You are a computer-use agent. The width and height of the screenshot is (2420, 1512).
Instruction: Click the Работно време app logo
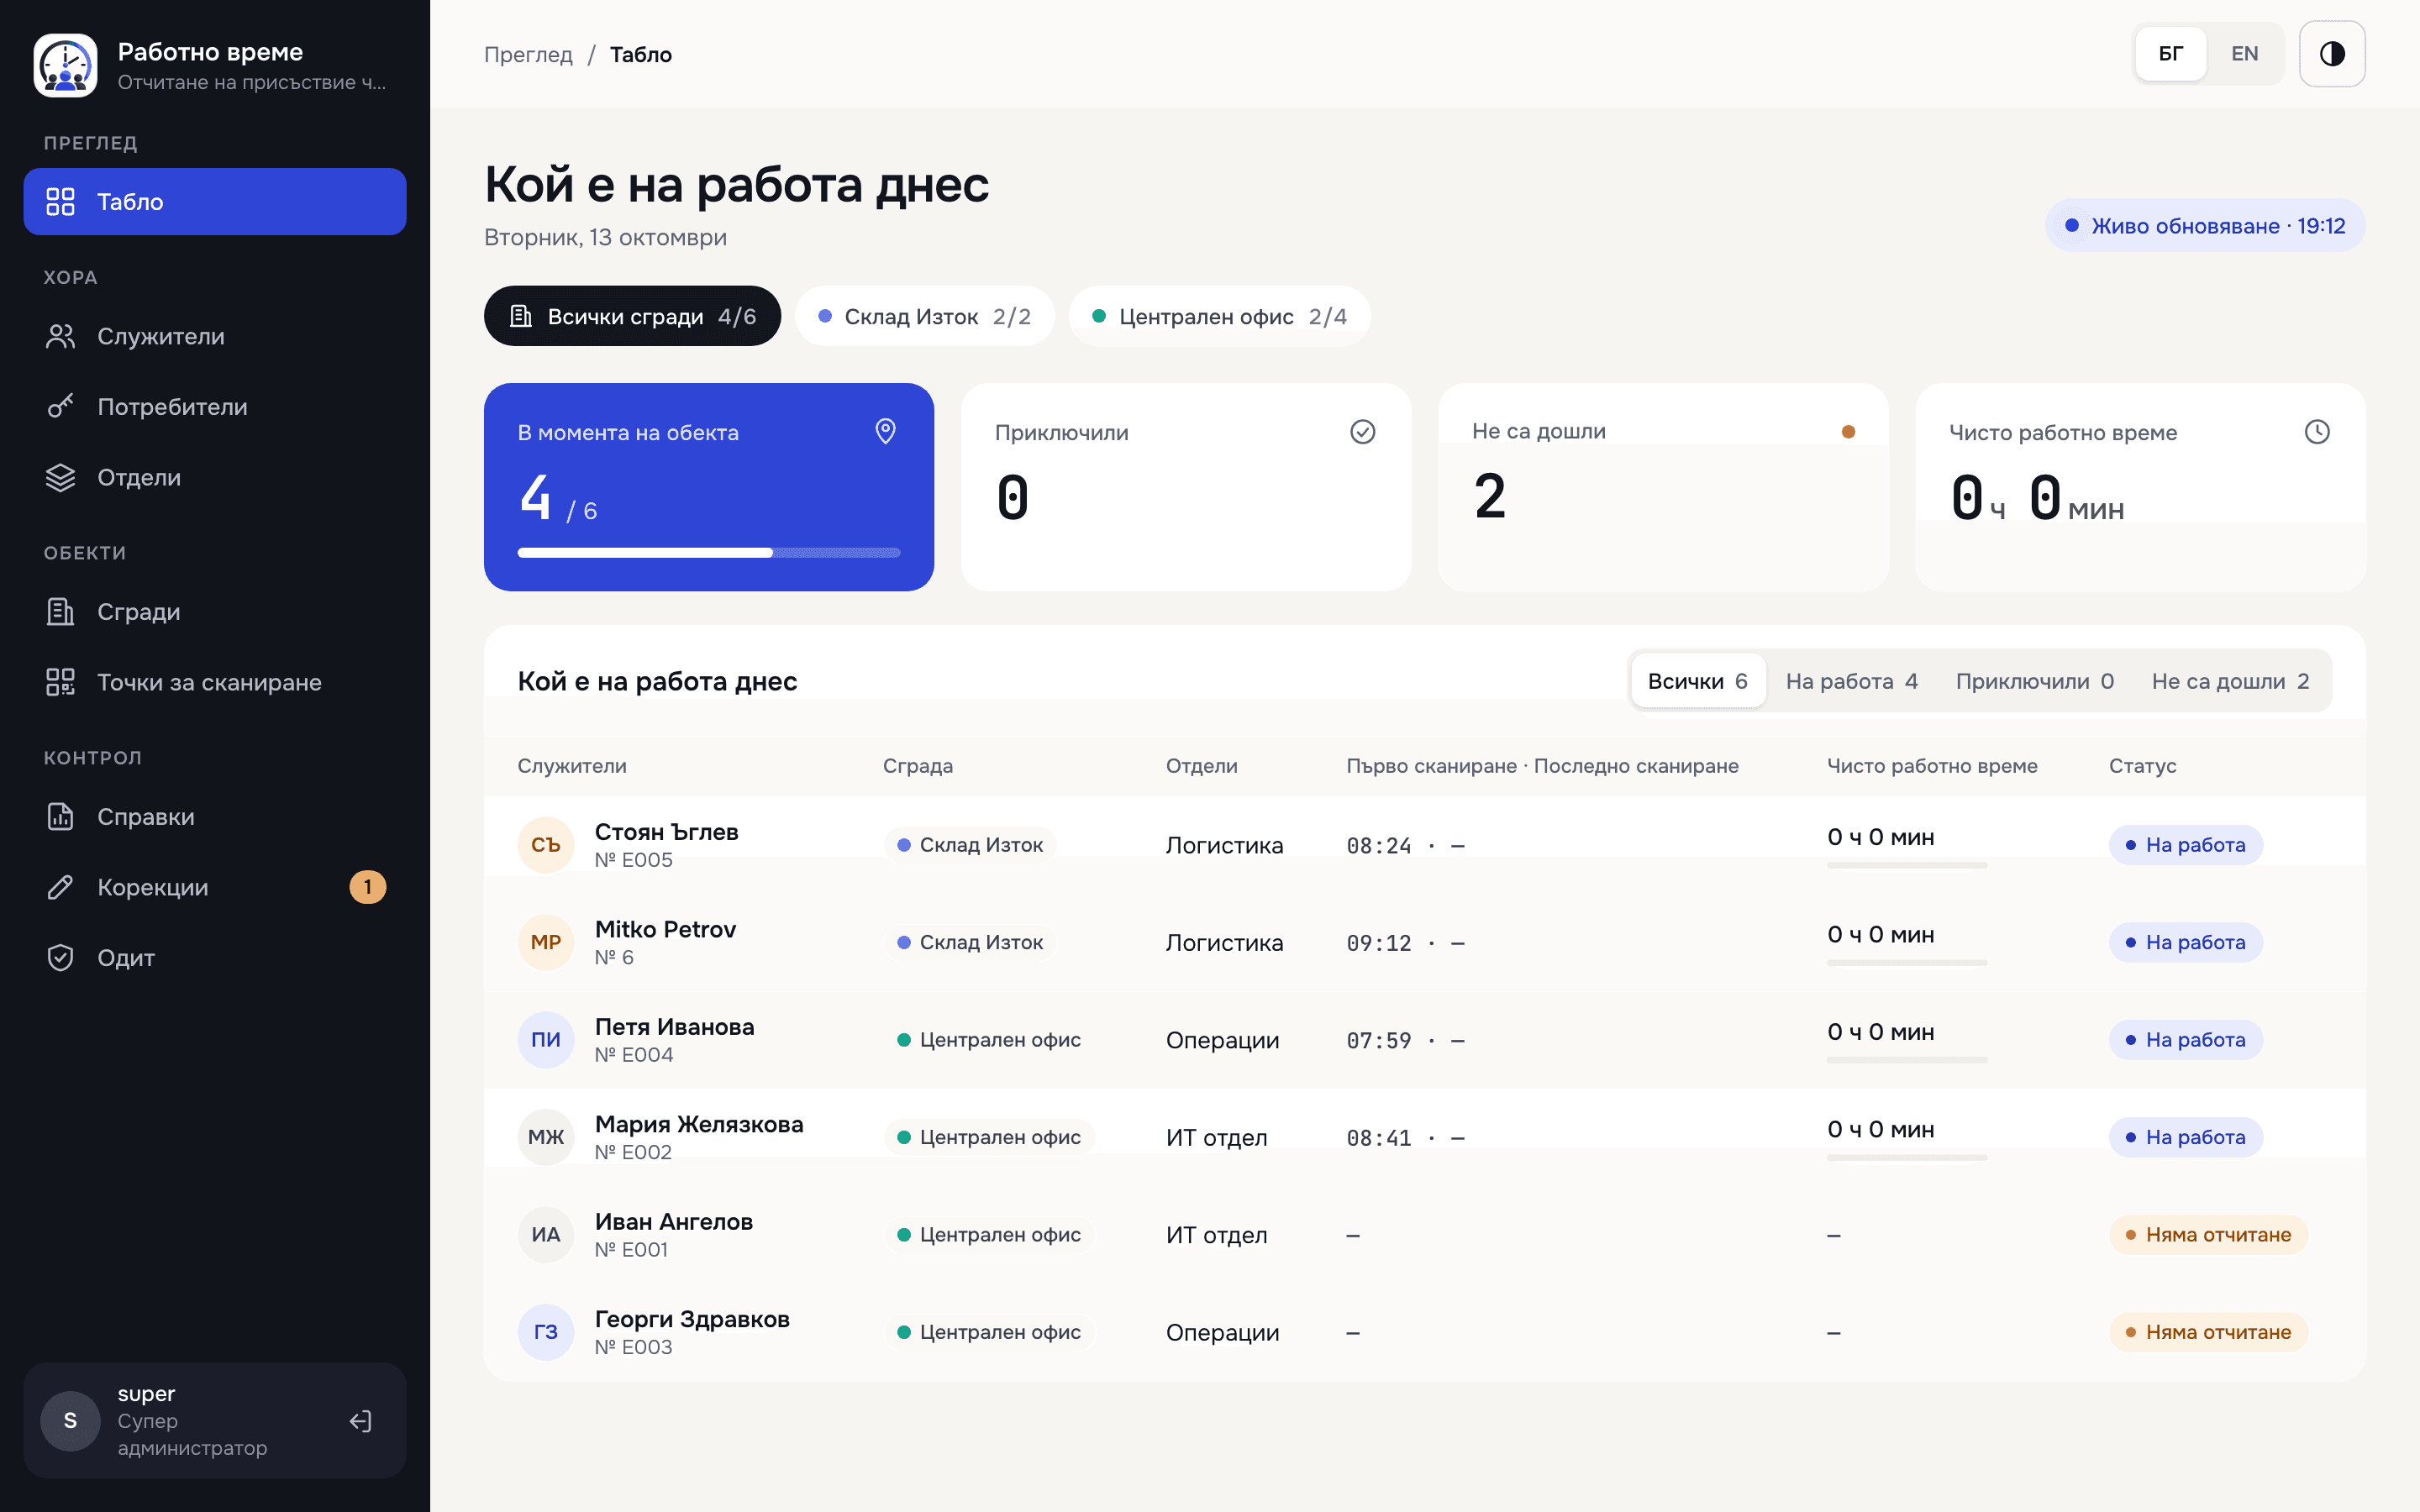coord(65,65)
